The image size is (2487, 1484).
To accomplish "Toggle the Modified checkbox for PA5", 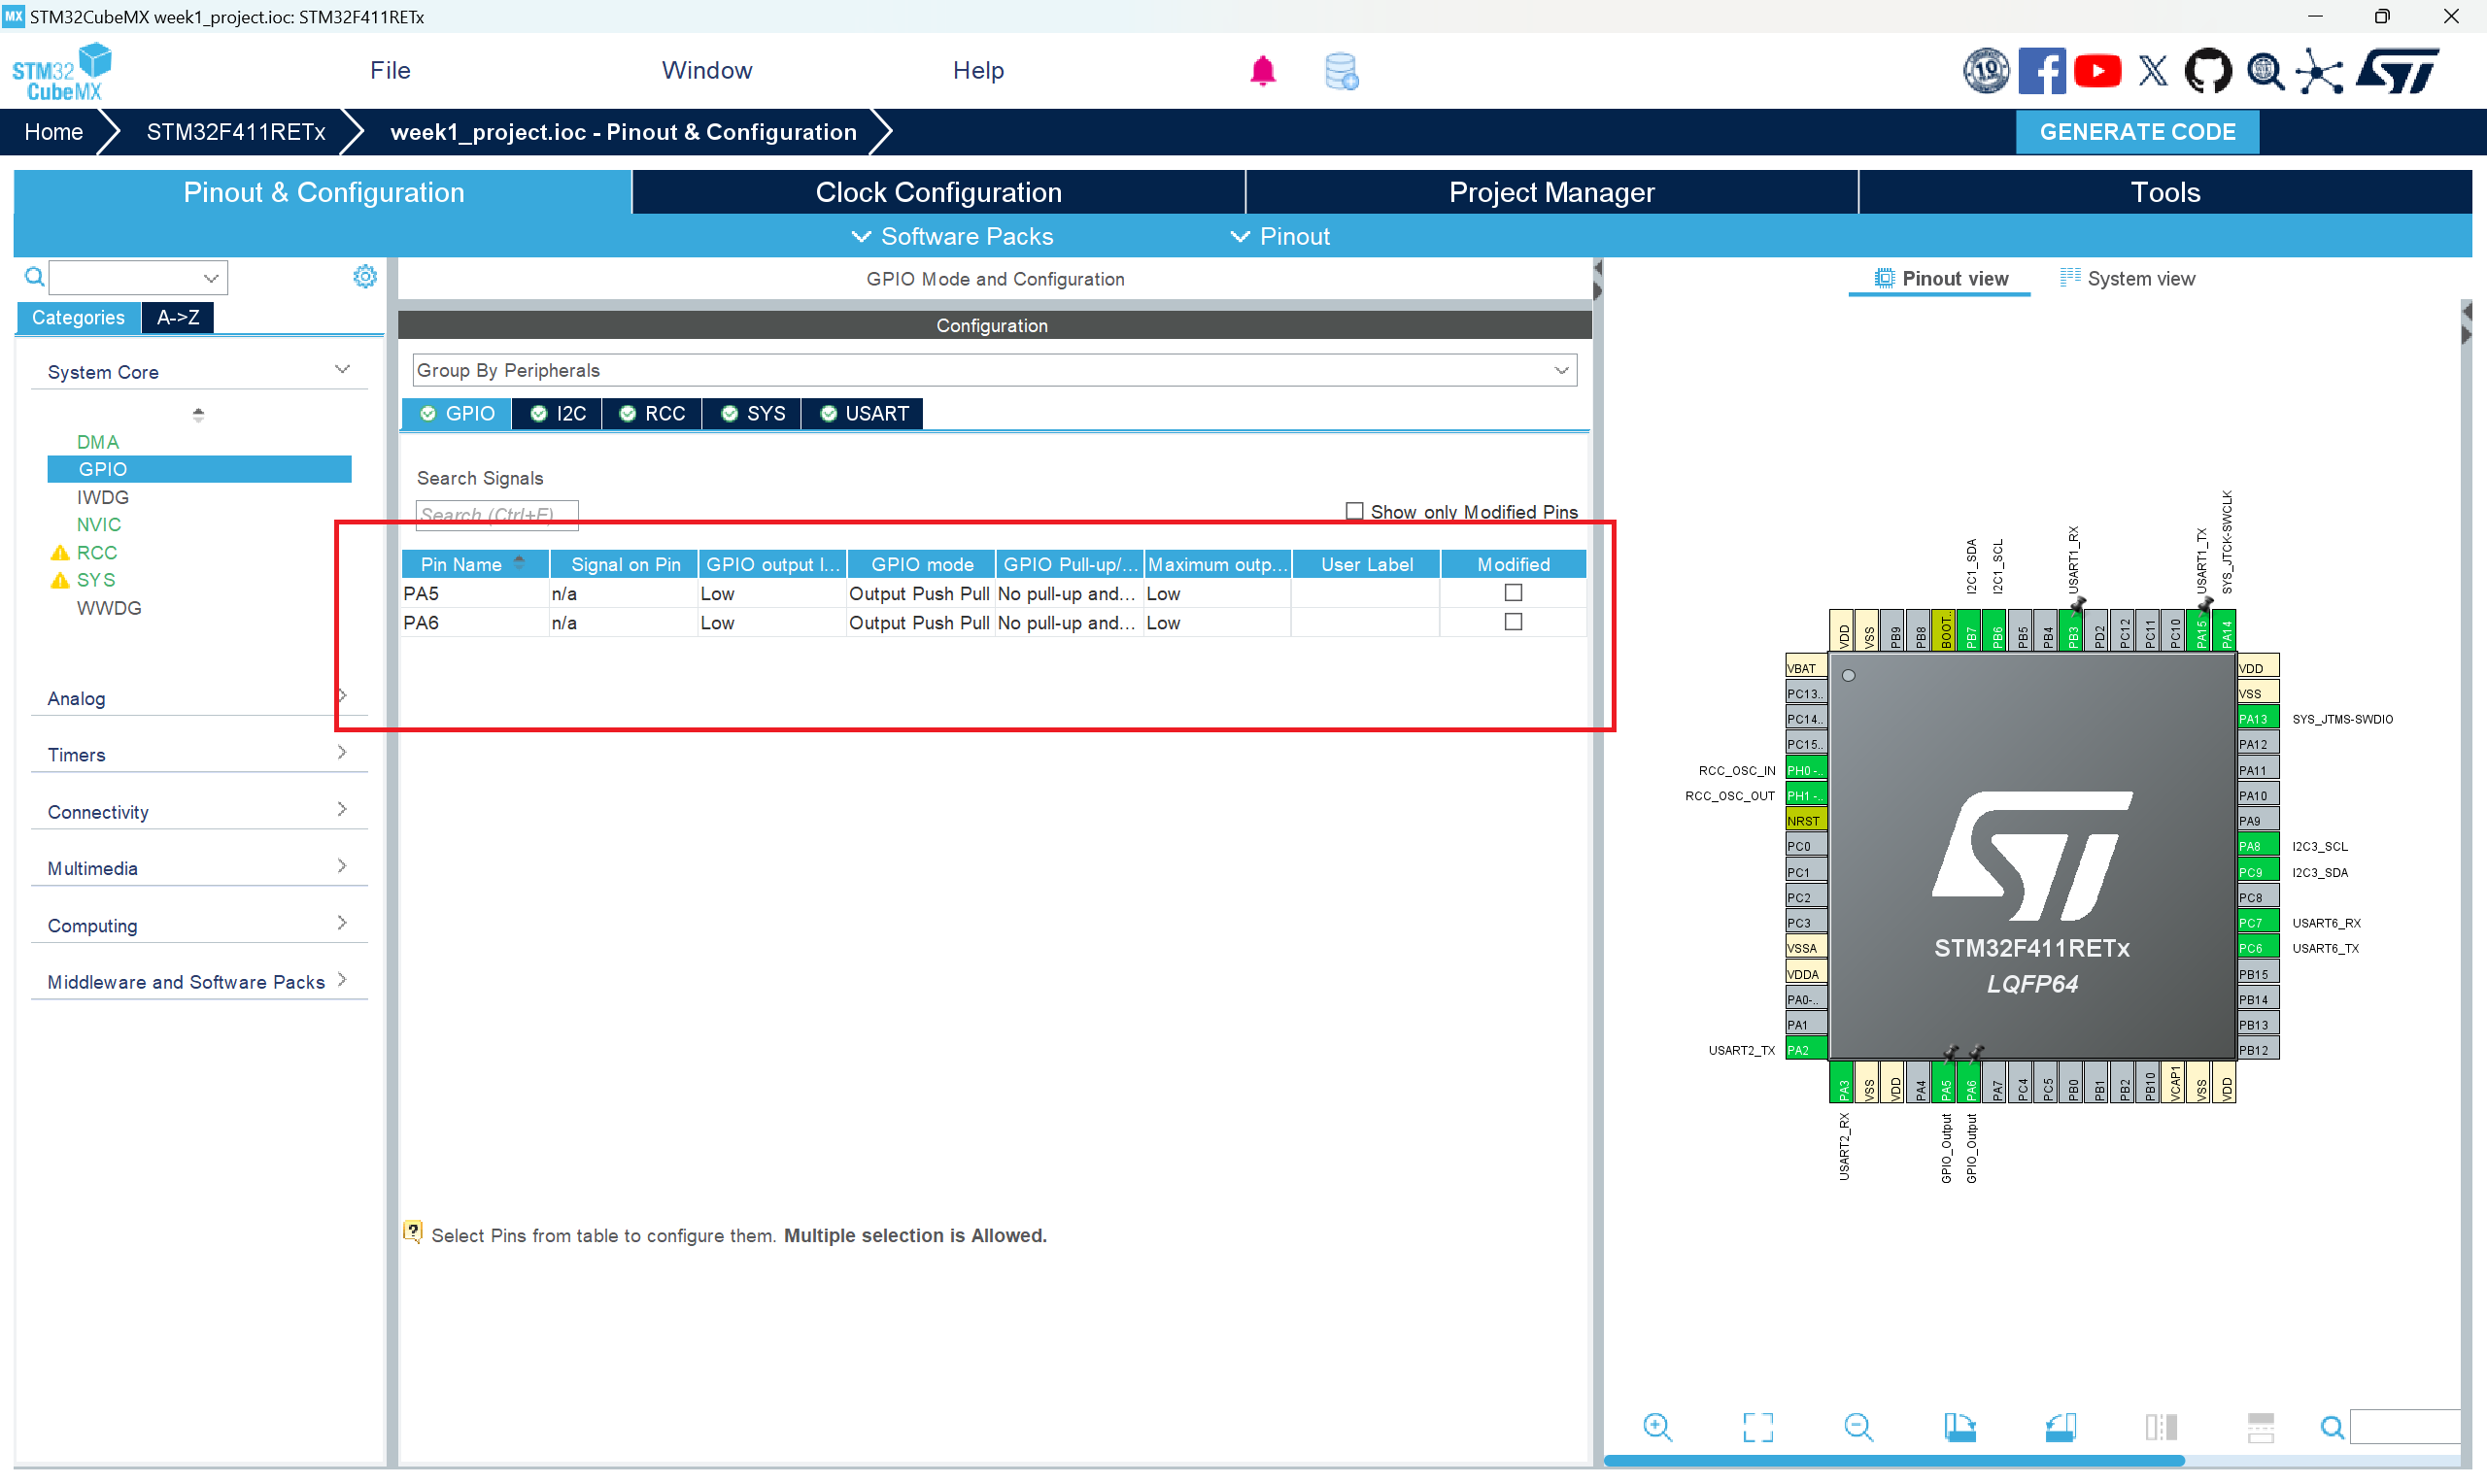I will coord(1513,593).
